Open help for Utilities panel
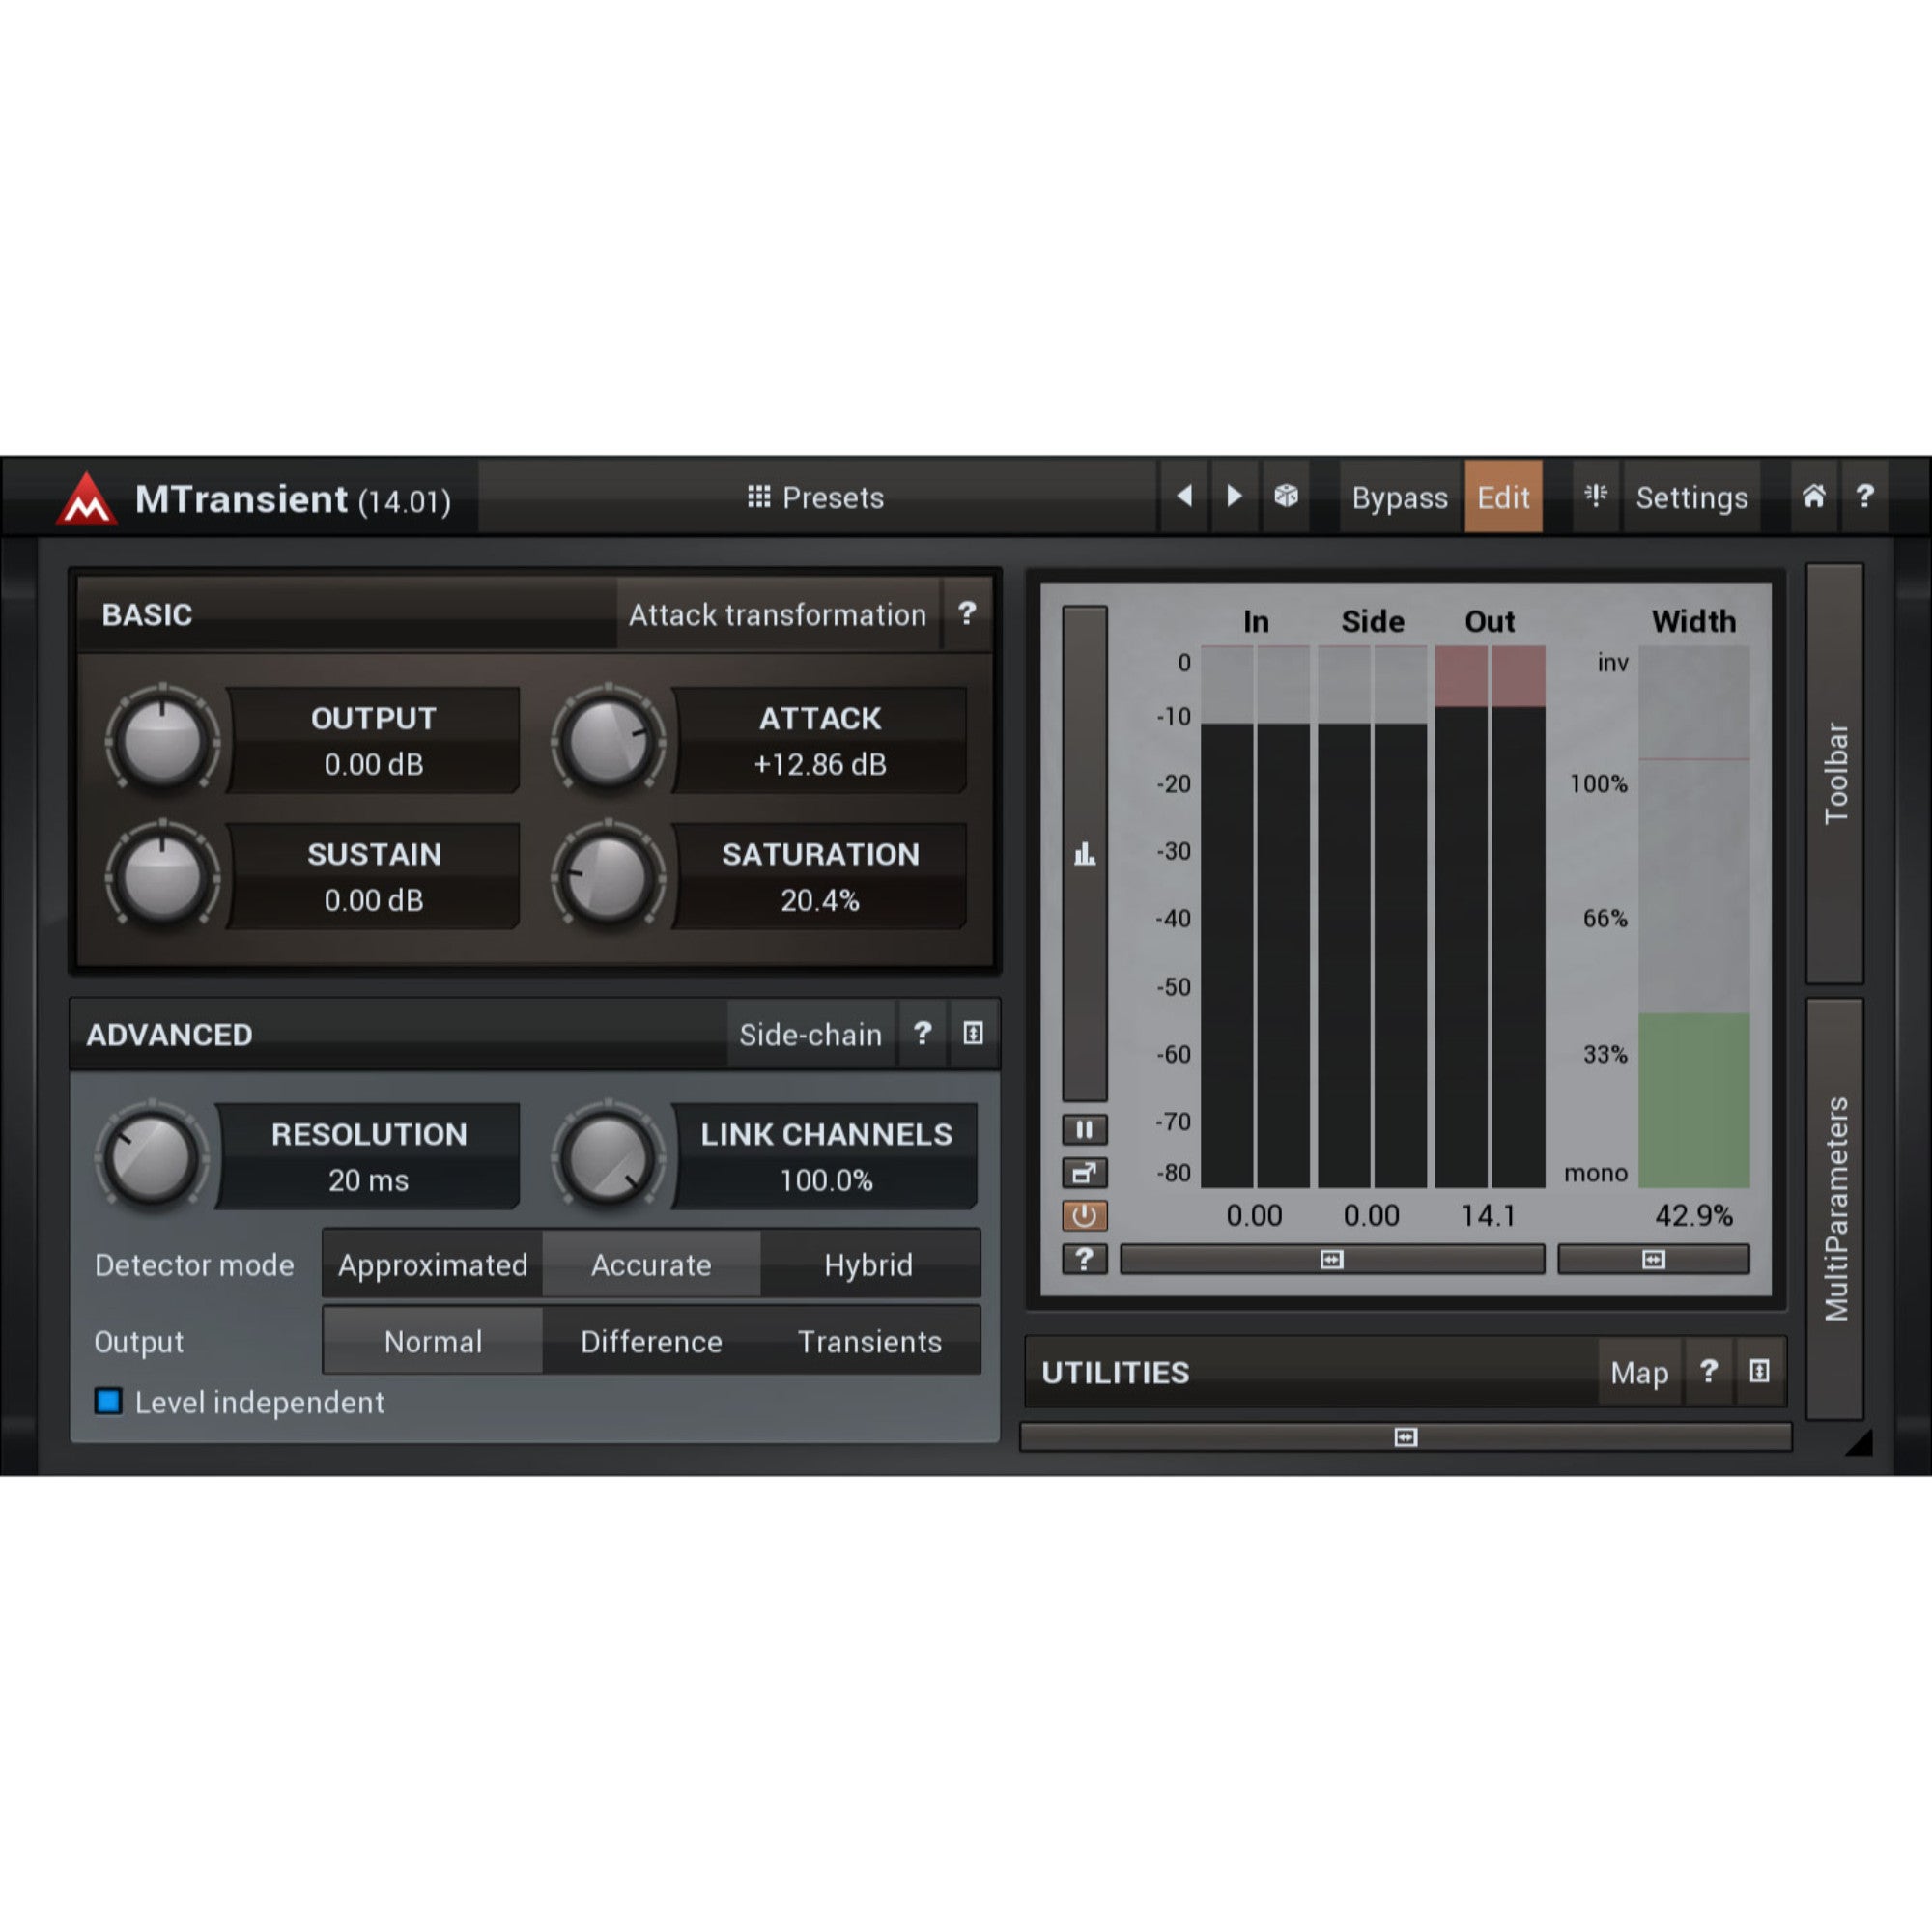This screenshot has width=1932, height=1932. pyautogui.click(x=1709, y=1372)
